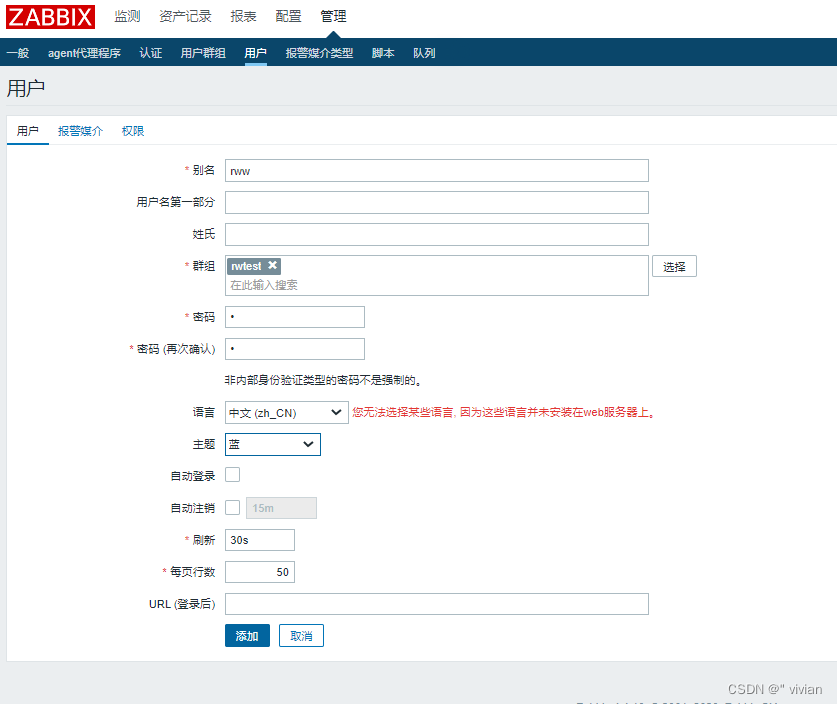Go to 报警媒介类型 submenu
The image size is (837, 704).
point(319,53)
